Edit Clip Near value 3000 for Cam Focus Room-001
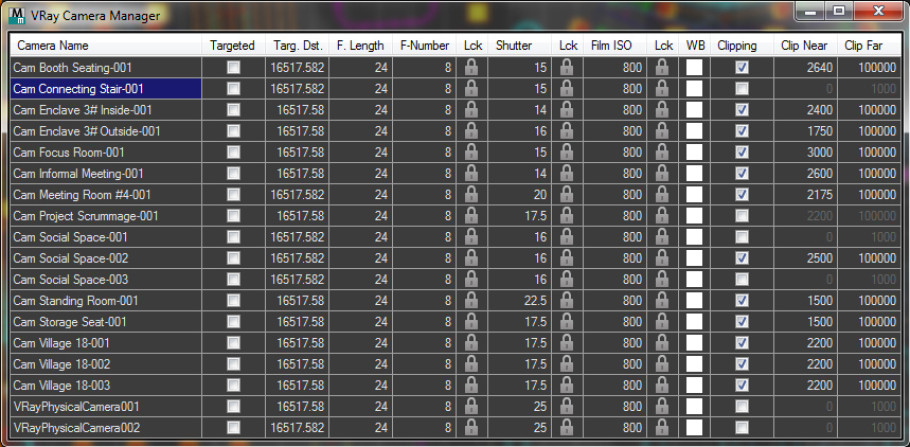This screenshot has width=910, height=447. click(x=806, y=153)
